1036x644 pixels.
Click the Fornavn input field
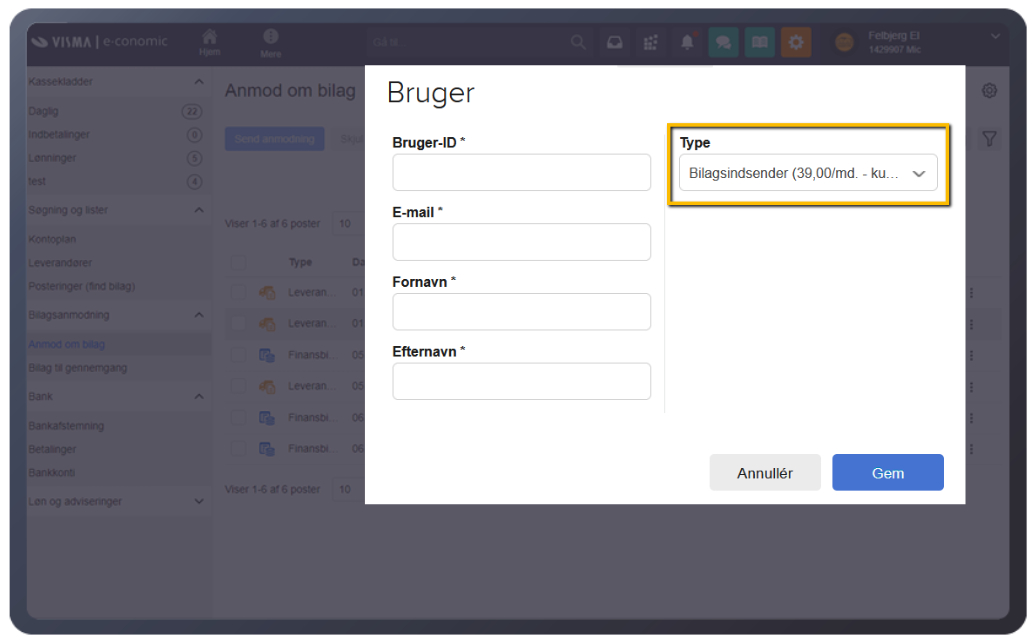point(521,312)
